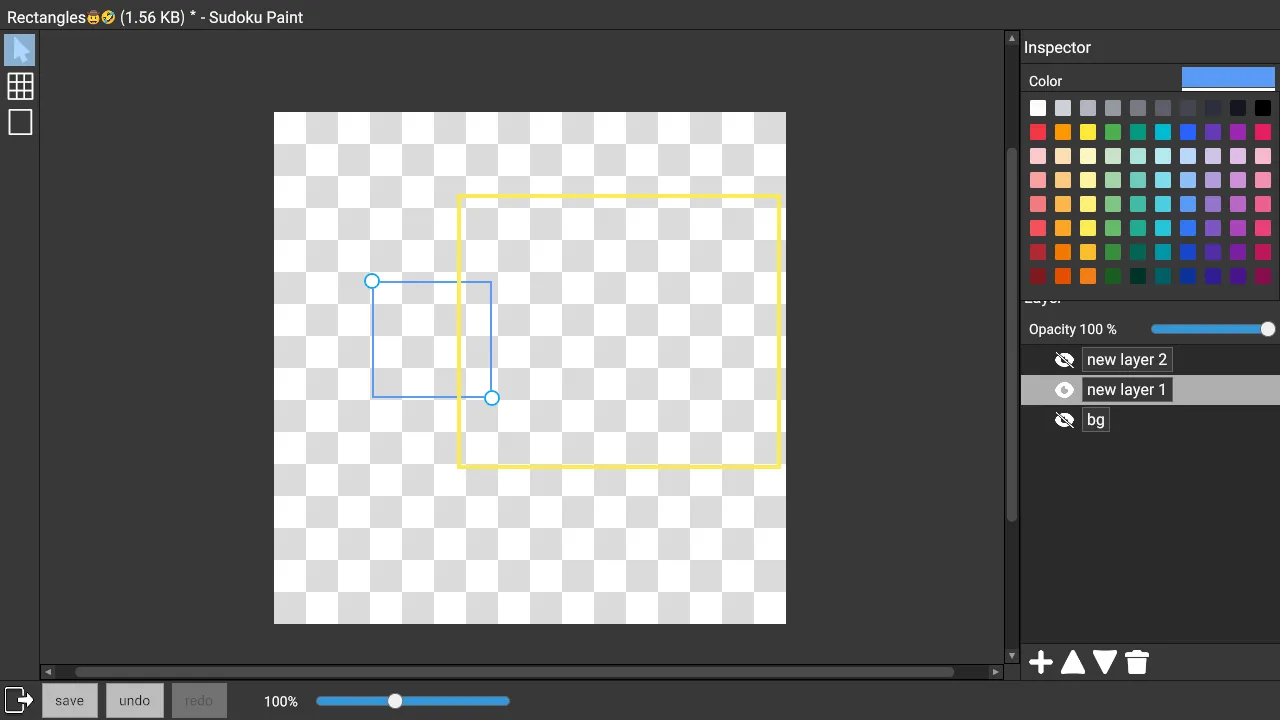The height and width of the screenshot is (720, 1280).
Task: Select new layer 2 in the list
Action: point(1126,360)
